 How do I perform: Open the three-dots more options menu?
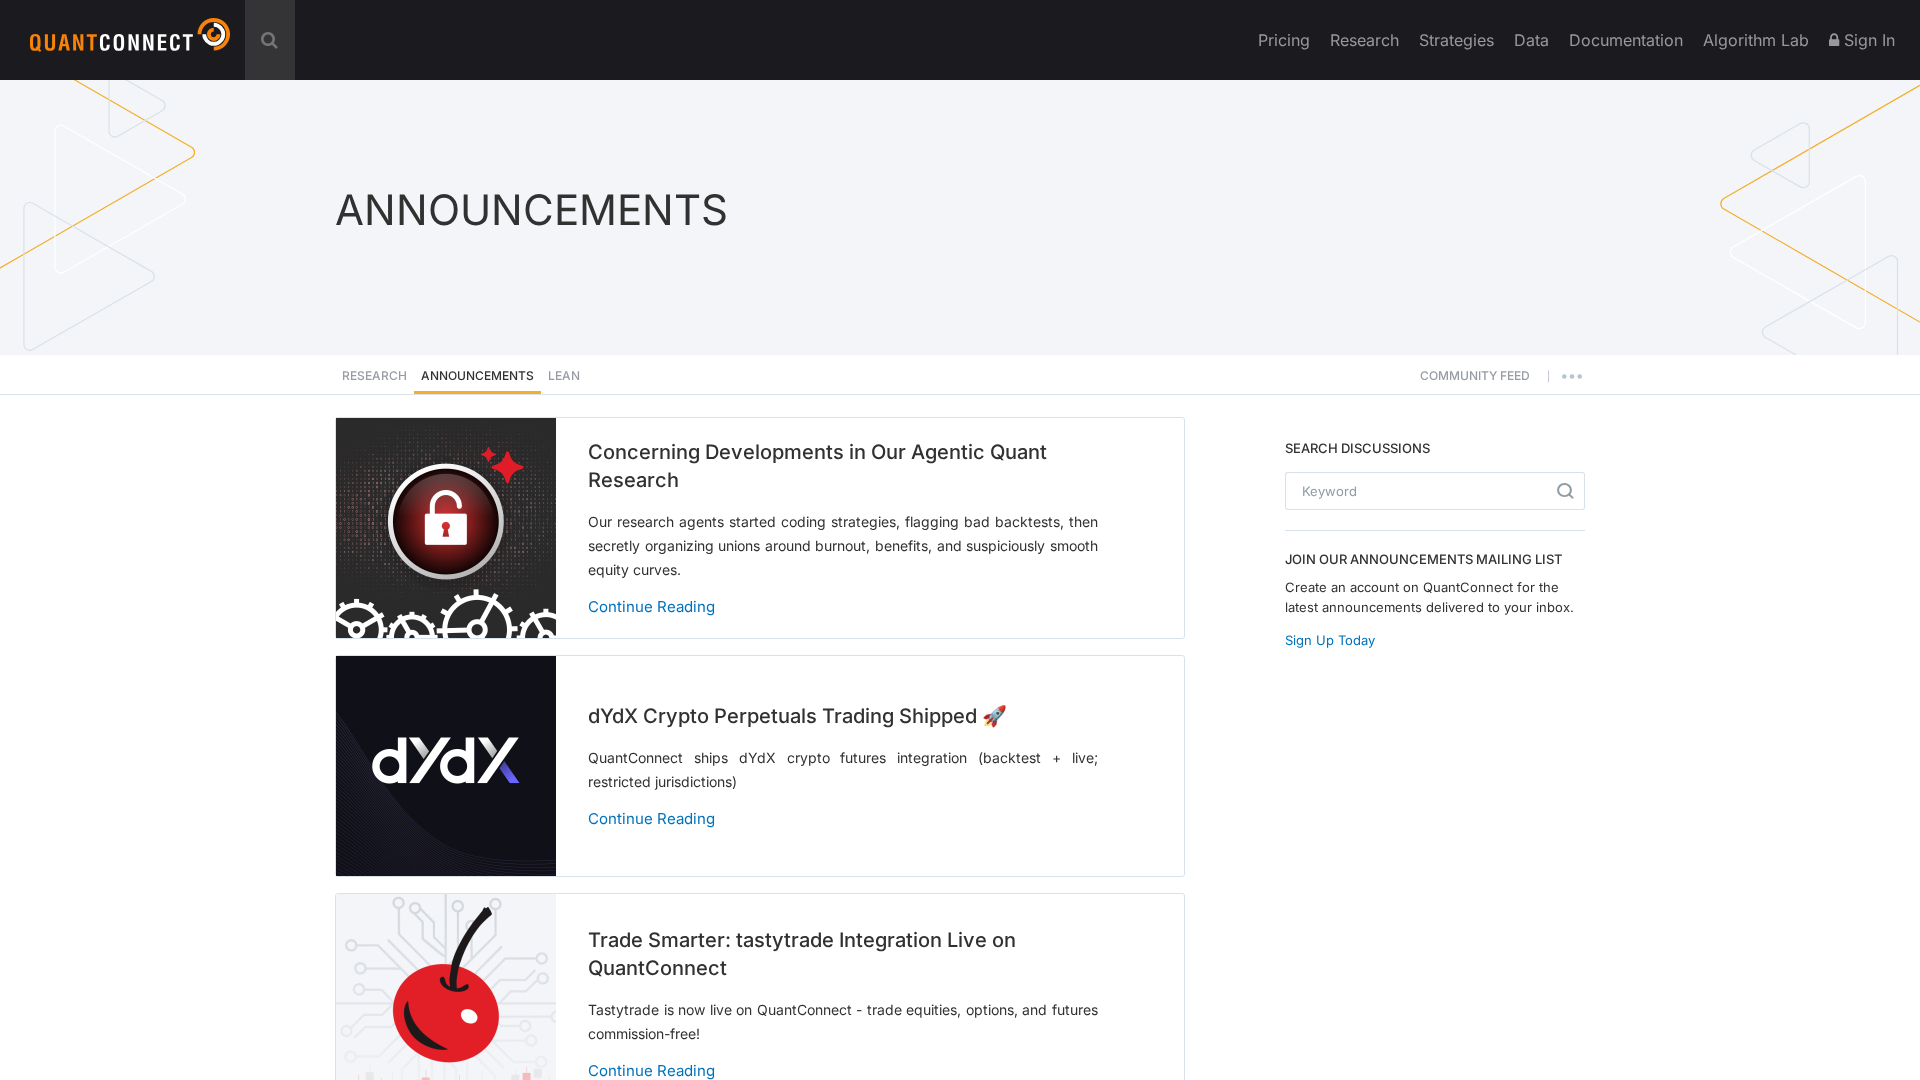point(1572,377)
